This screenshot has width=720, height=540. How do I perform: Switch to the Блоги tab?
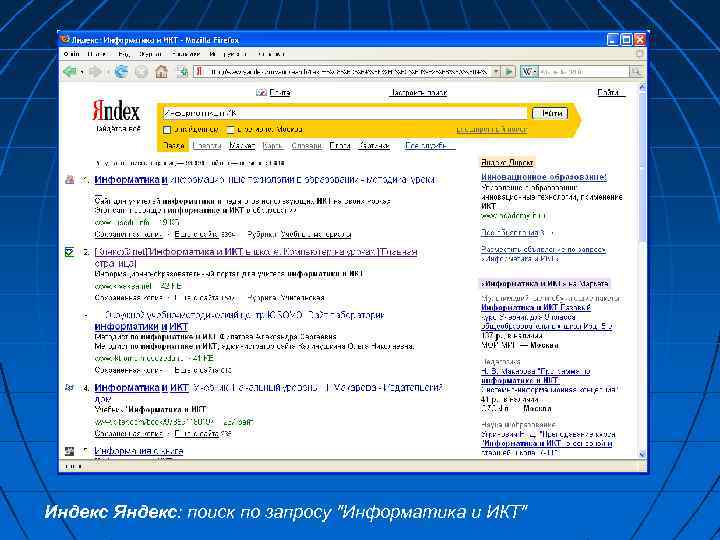(x=340, y=146)
